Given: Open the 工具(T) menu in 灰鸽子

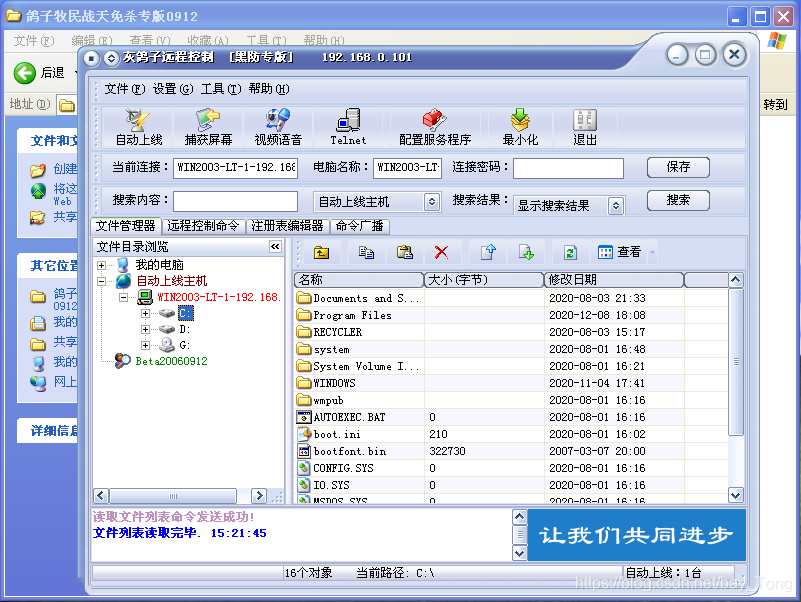Looking at the screenshot, I should [221, 89].
